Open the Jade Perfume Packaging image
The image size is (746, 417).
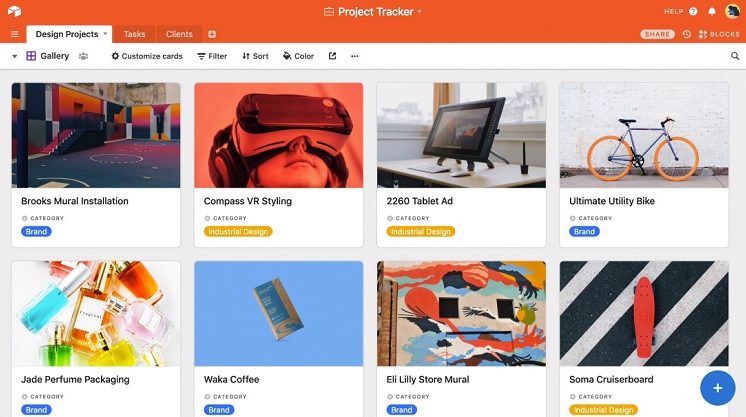96,314
